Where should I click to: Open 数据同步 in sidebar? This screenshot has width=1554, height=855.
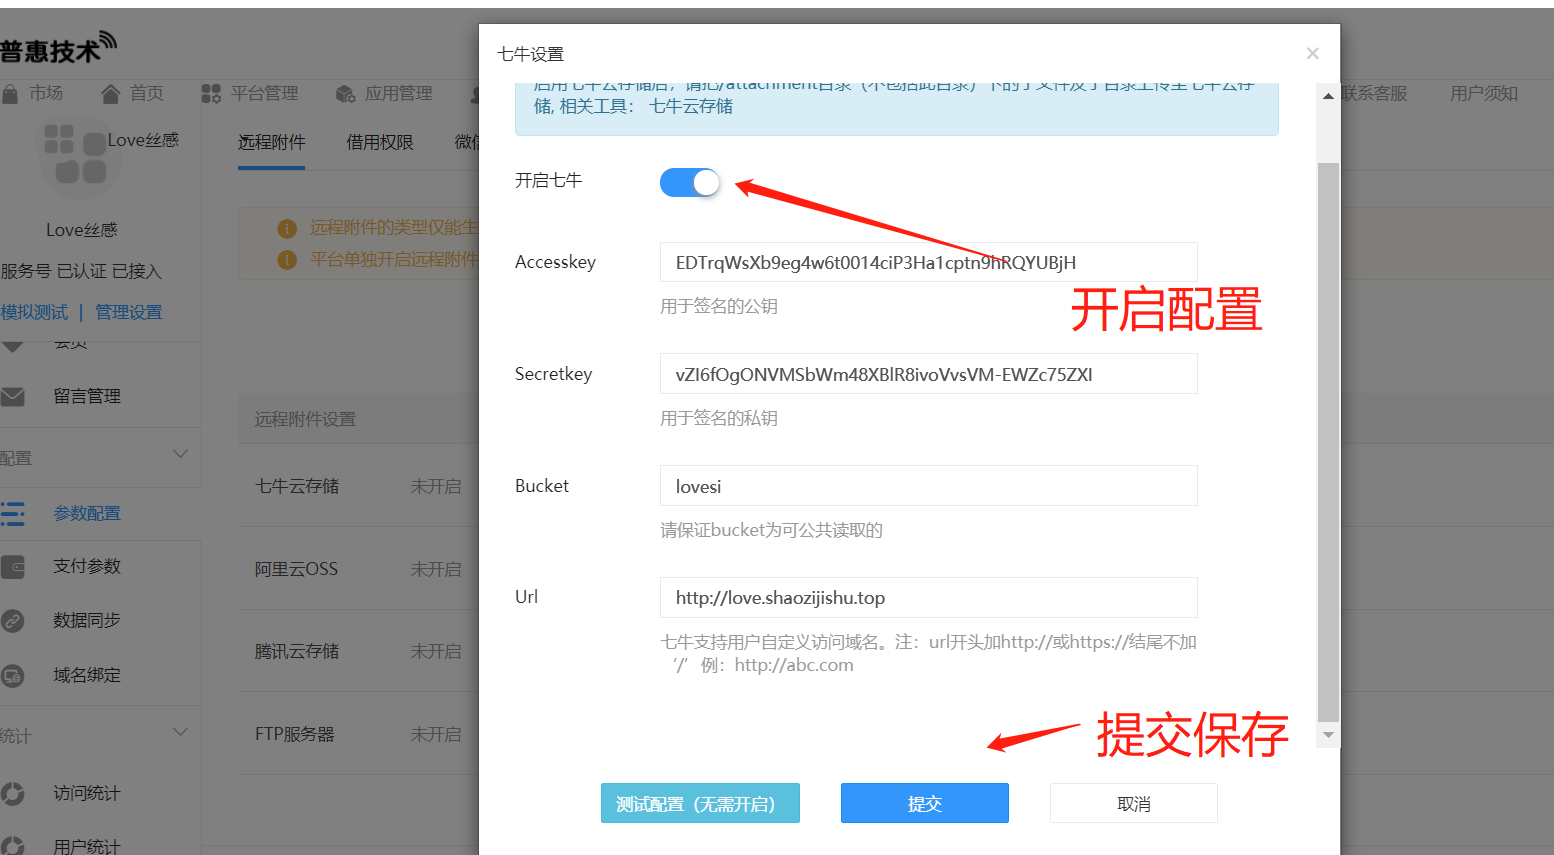click(87, 620)
